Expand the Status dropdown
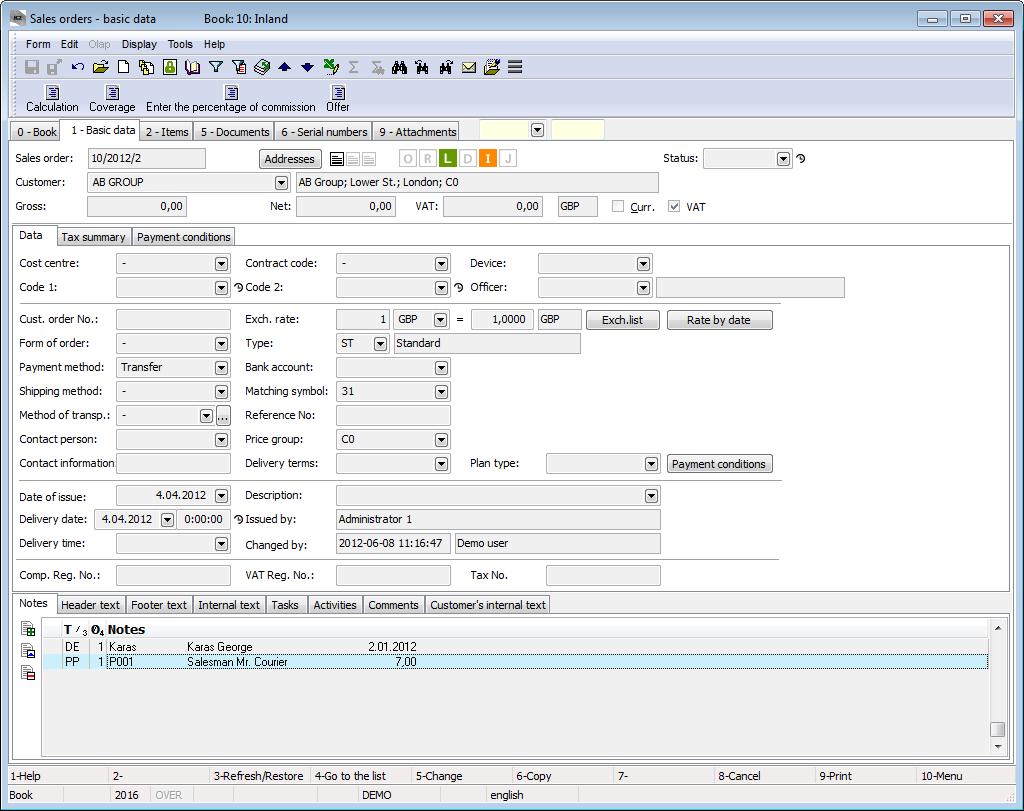The width and height of the screenshot is (1024, 811). 783,159
